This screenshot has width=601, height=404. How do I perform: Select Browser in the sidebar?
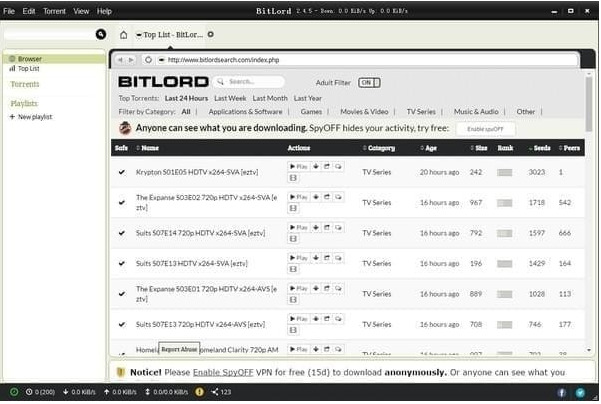tap(54, 59)
